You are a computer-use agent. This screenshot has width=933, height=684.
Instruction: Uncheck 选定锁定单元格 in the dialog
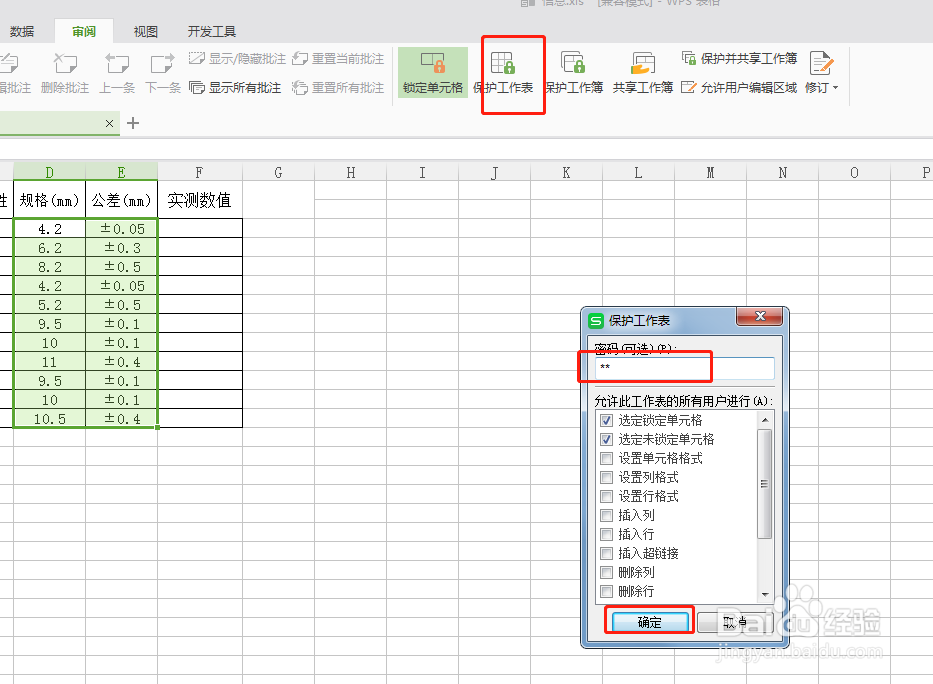pyautogui.click(x=607, y=420)
